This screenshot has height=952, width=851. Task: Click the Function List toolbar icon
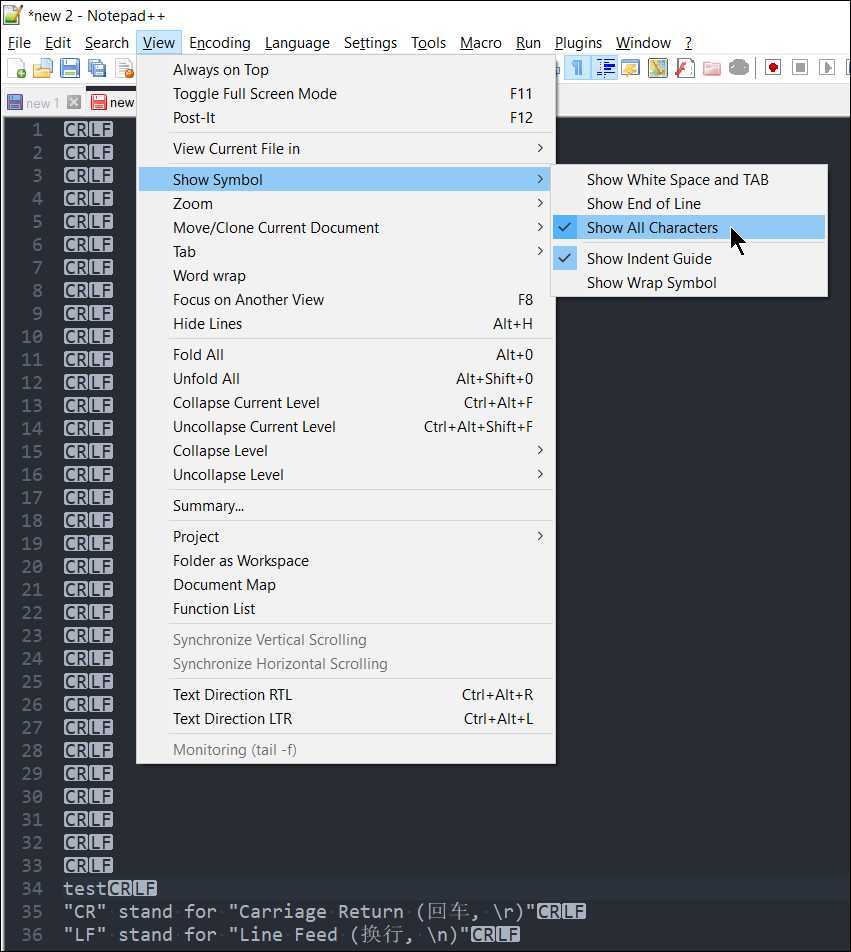click(685, 68)
